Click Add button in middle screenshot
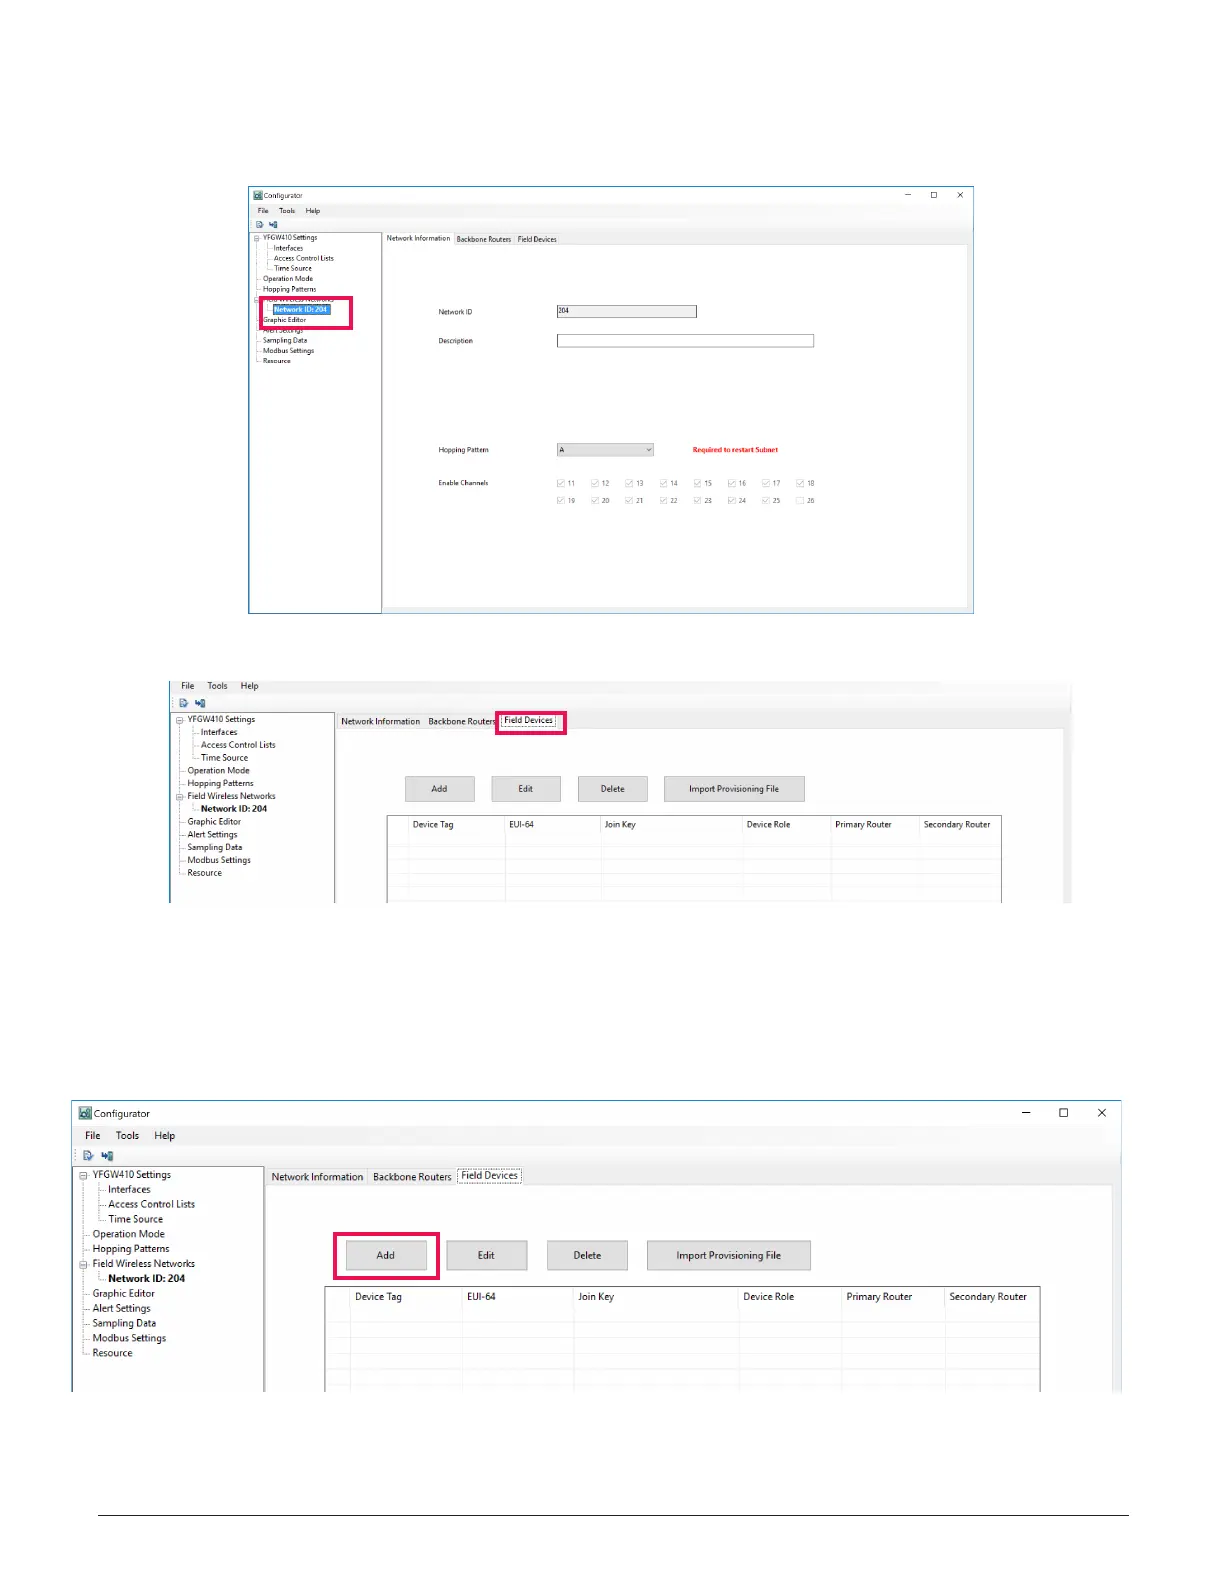 pyautogui.click(x=439, y=789)
